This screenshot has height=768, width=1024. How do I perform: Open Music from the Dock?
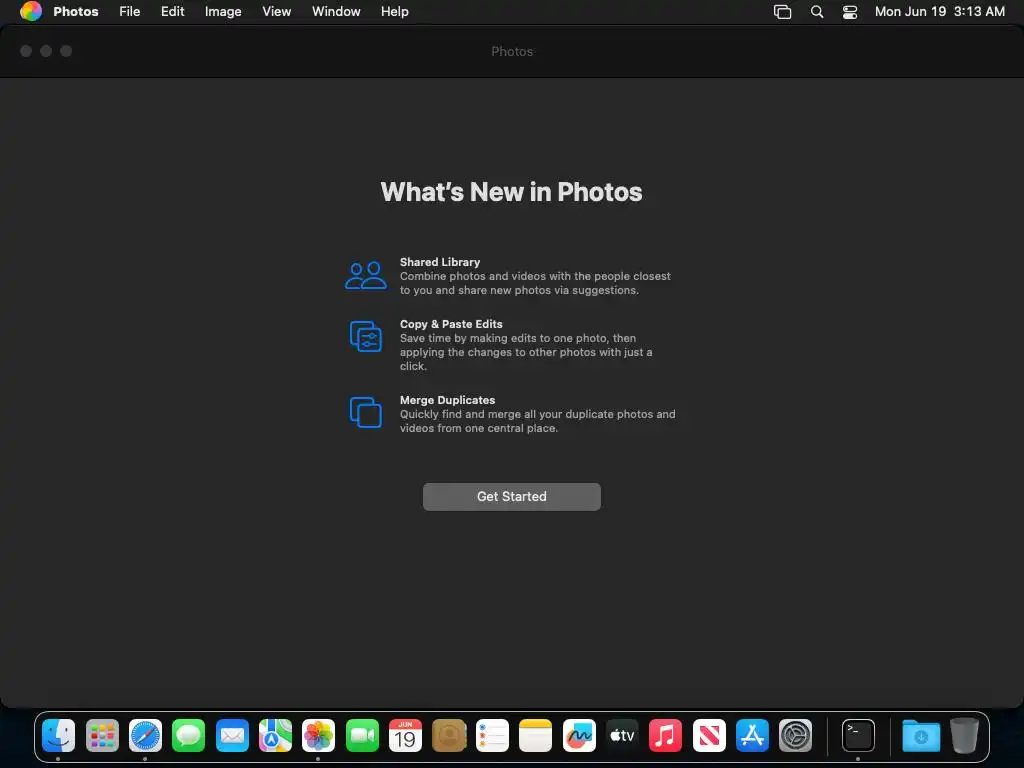click(x=665, y=735)
